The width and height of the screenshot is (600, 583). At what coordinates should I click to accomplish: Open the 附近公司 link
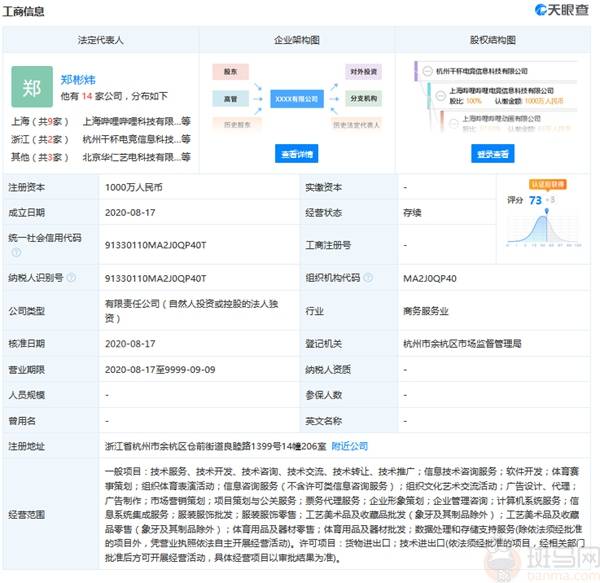click(x=349, y=446)
